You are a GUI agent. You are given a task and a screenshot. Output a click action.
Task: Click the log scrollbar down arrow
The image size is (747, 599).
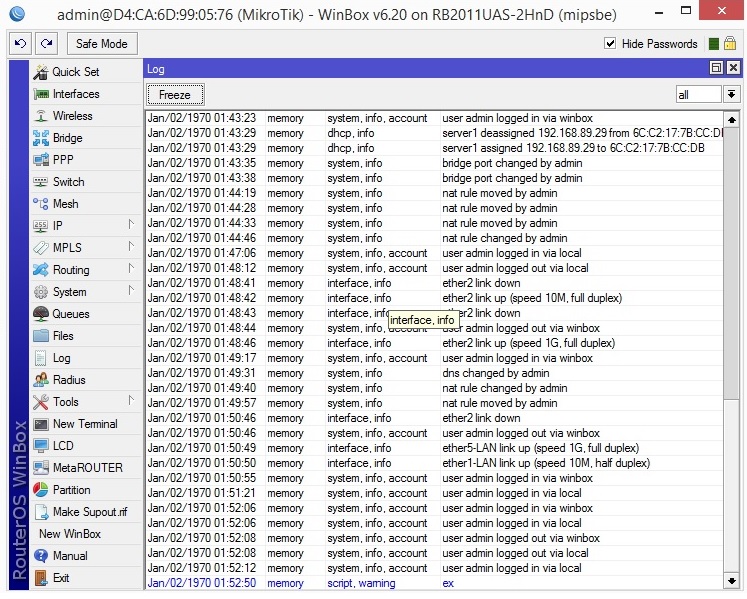[731, 580]
